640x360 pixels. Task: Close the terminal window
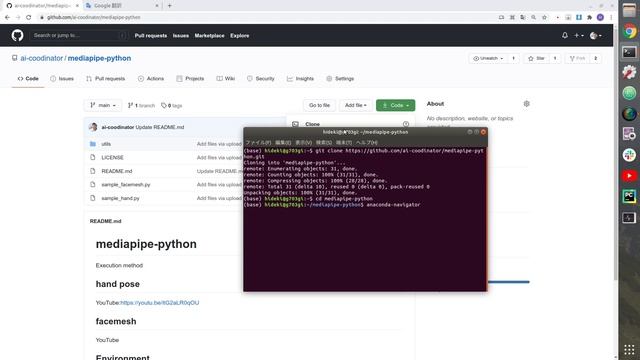pos(483,132)
